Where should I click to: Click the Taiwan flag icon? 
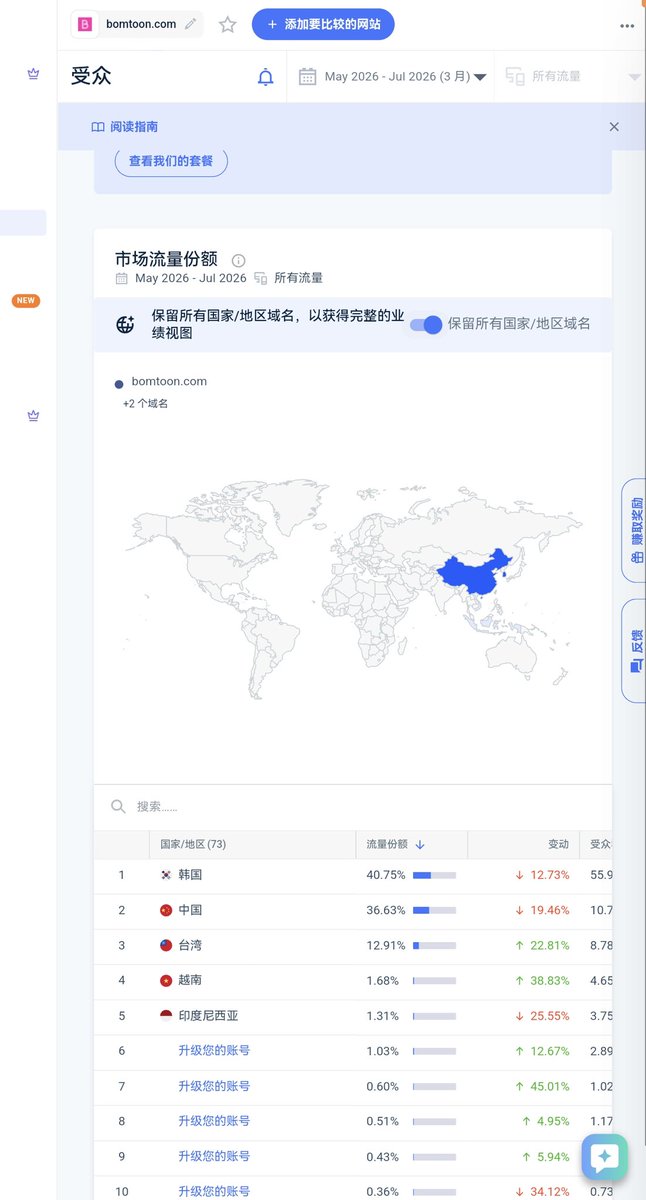click(x=166, y=945)
